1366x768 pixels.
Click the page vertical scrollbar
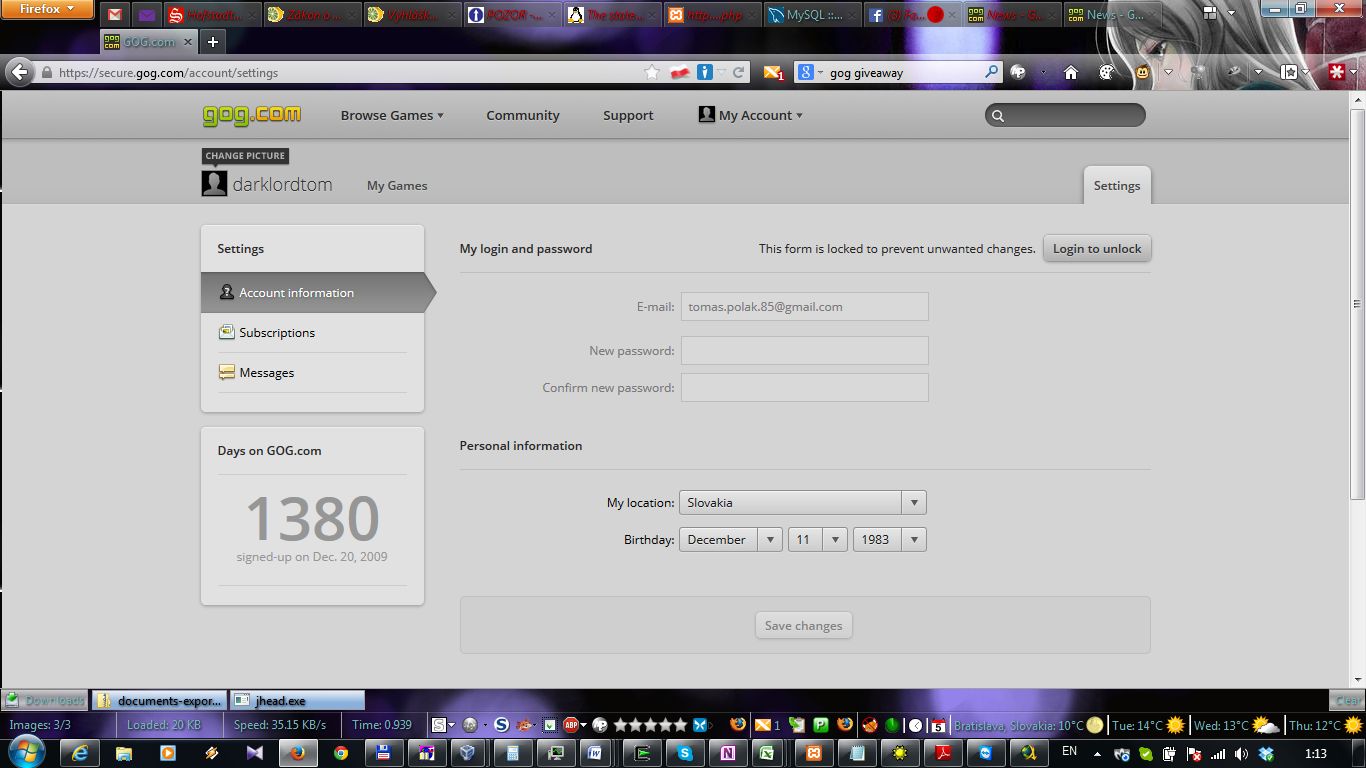[x=1357, y=304]
